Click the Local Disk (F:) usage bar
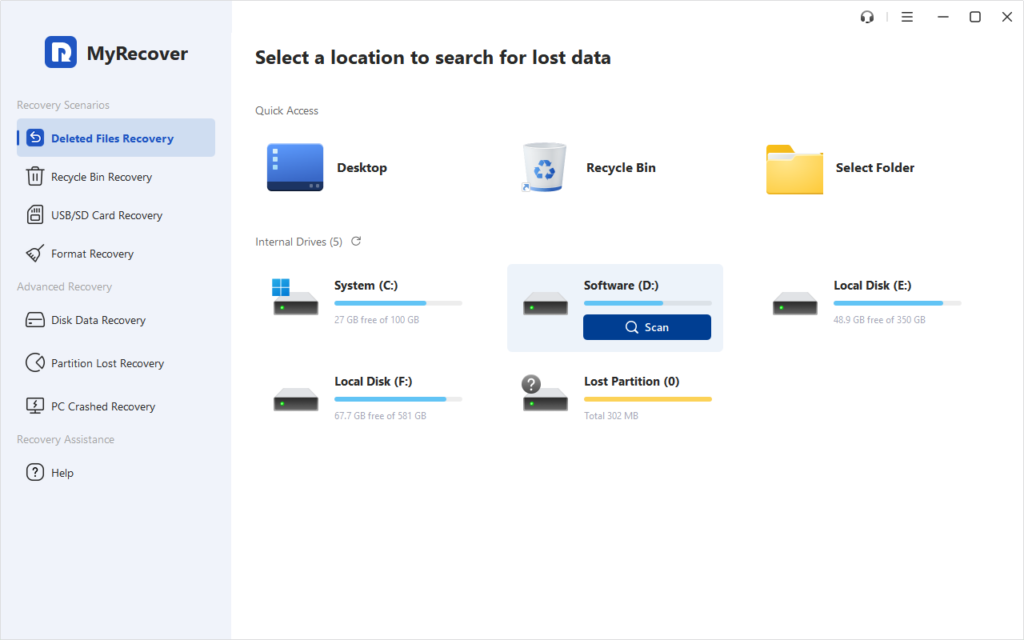1024x640 pixels. point(398,399)
